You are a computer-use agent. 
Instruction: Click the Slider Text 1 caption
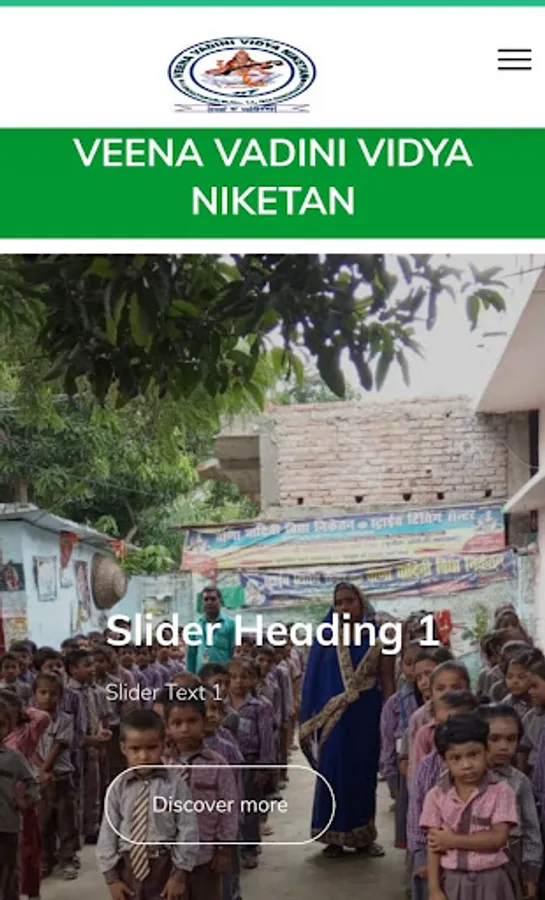pos(164,693)
